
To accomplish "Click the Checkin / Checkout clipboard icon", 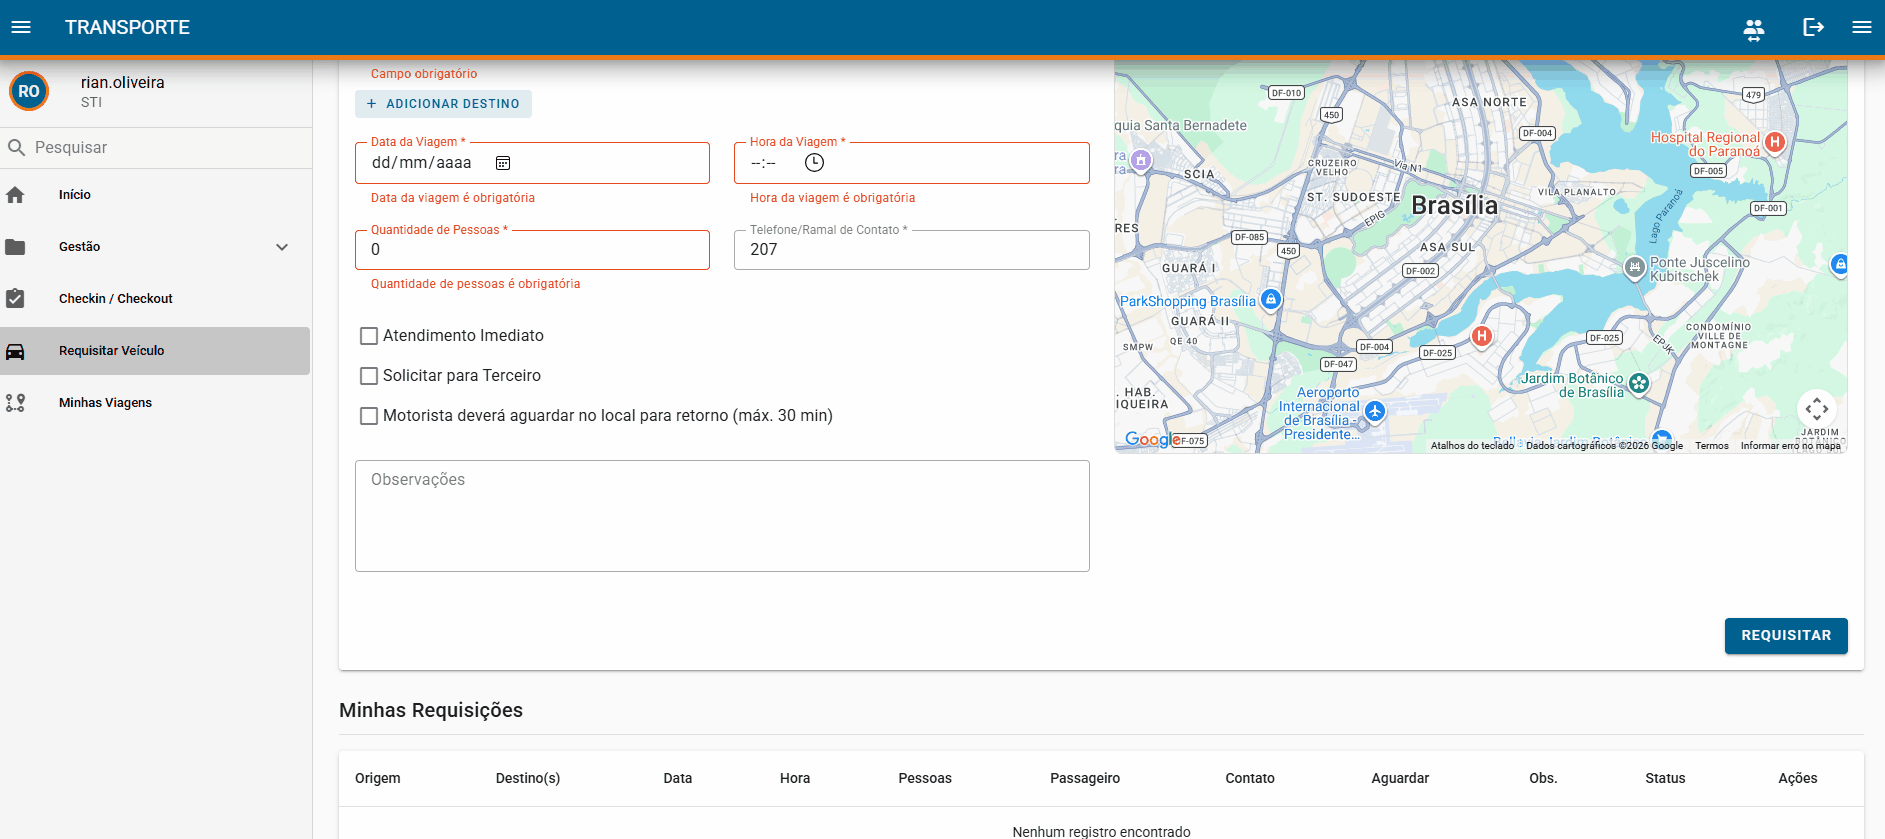I will (15, 299).
